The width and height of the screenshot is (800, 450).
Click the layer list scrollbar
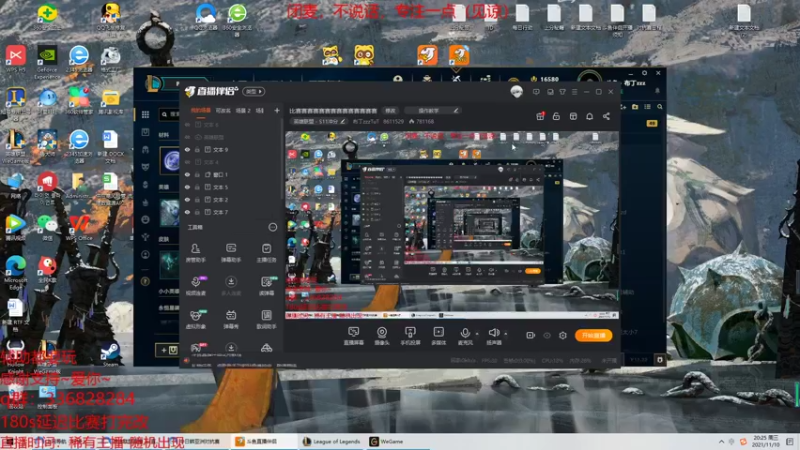tap(282, 158)
